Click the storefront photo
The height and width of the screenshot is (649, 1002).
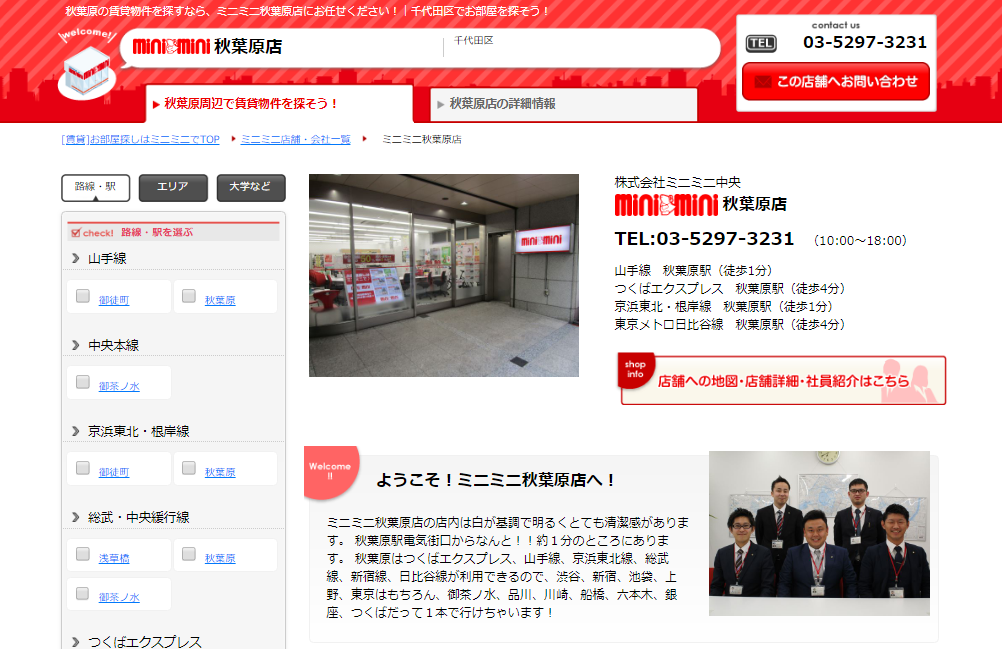tap(444, 275)
